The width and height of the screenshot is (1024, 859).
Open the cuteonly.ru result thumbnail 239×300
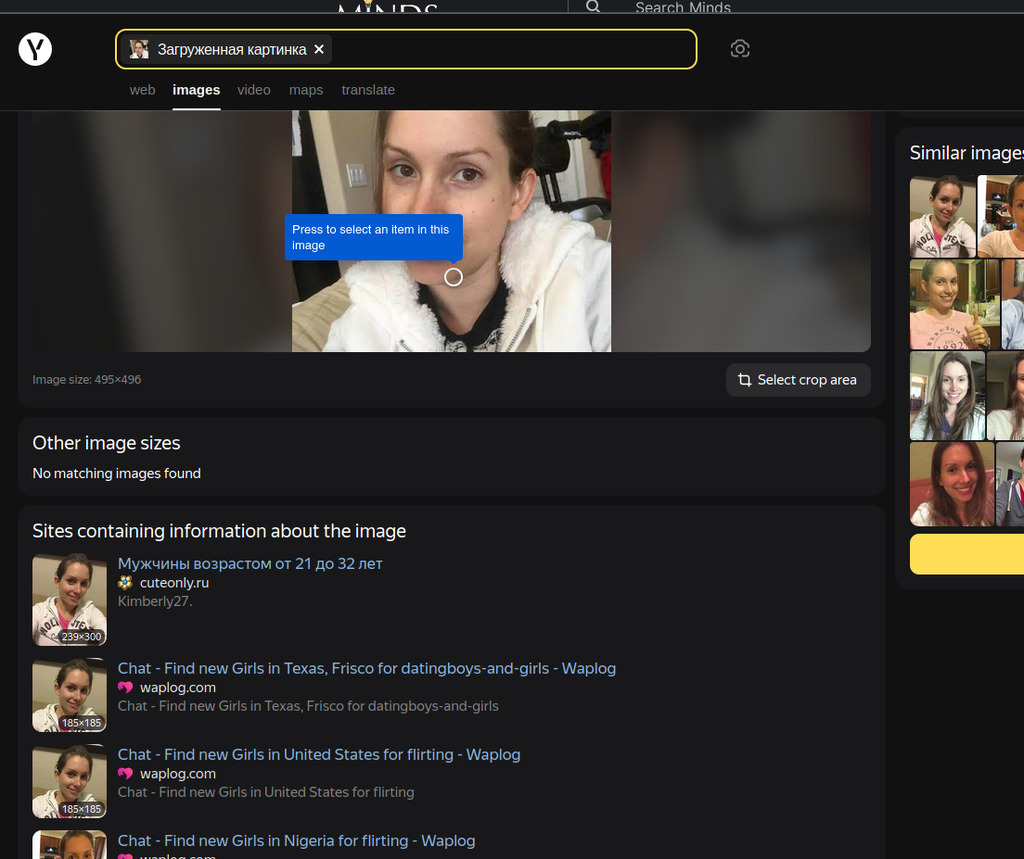[x=69, y=600]
